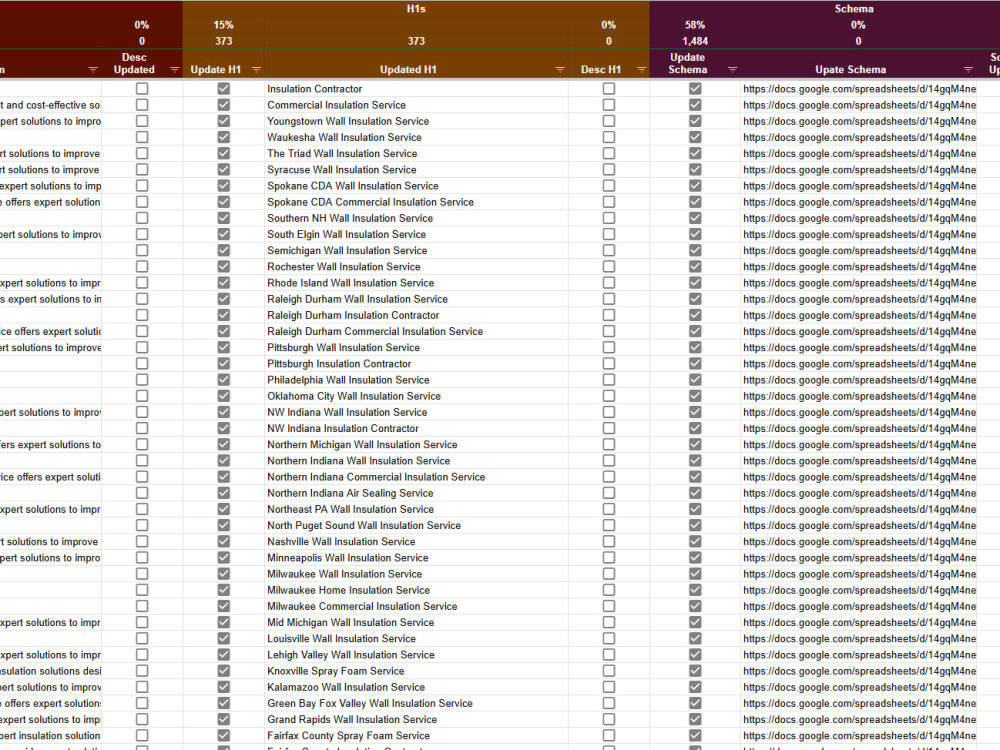
Task: Select the 58% summary cell
Action: (695, 25)
